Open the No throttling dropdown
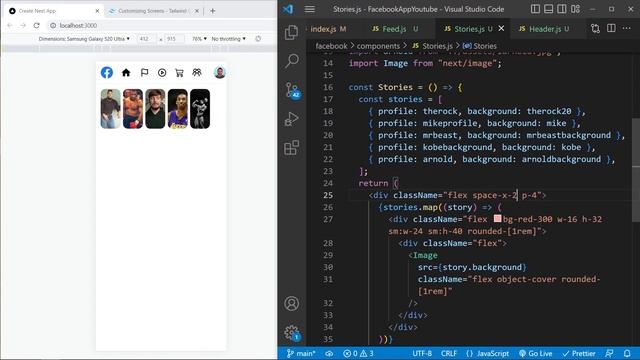Screen dimensions: 640x360 pos(229,39)
